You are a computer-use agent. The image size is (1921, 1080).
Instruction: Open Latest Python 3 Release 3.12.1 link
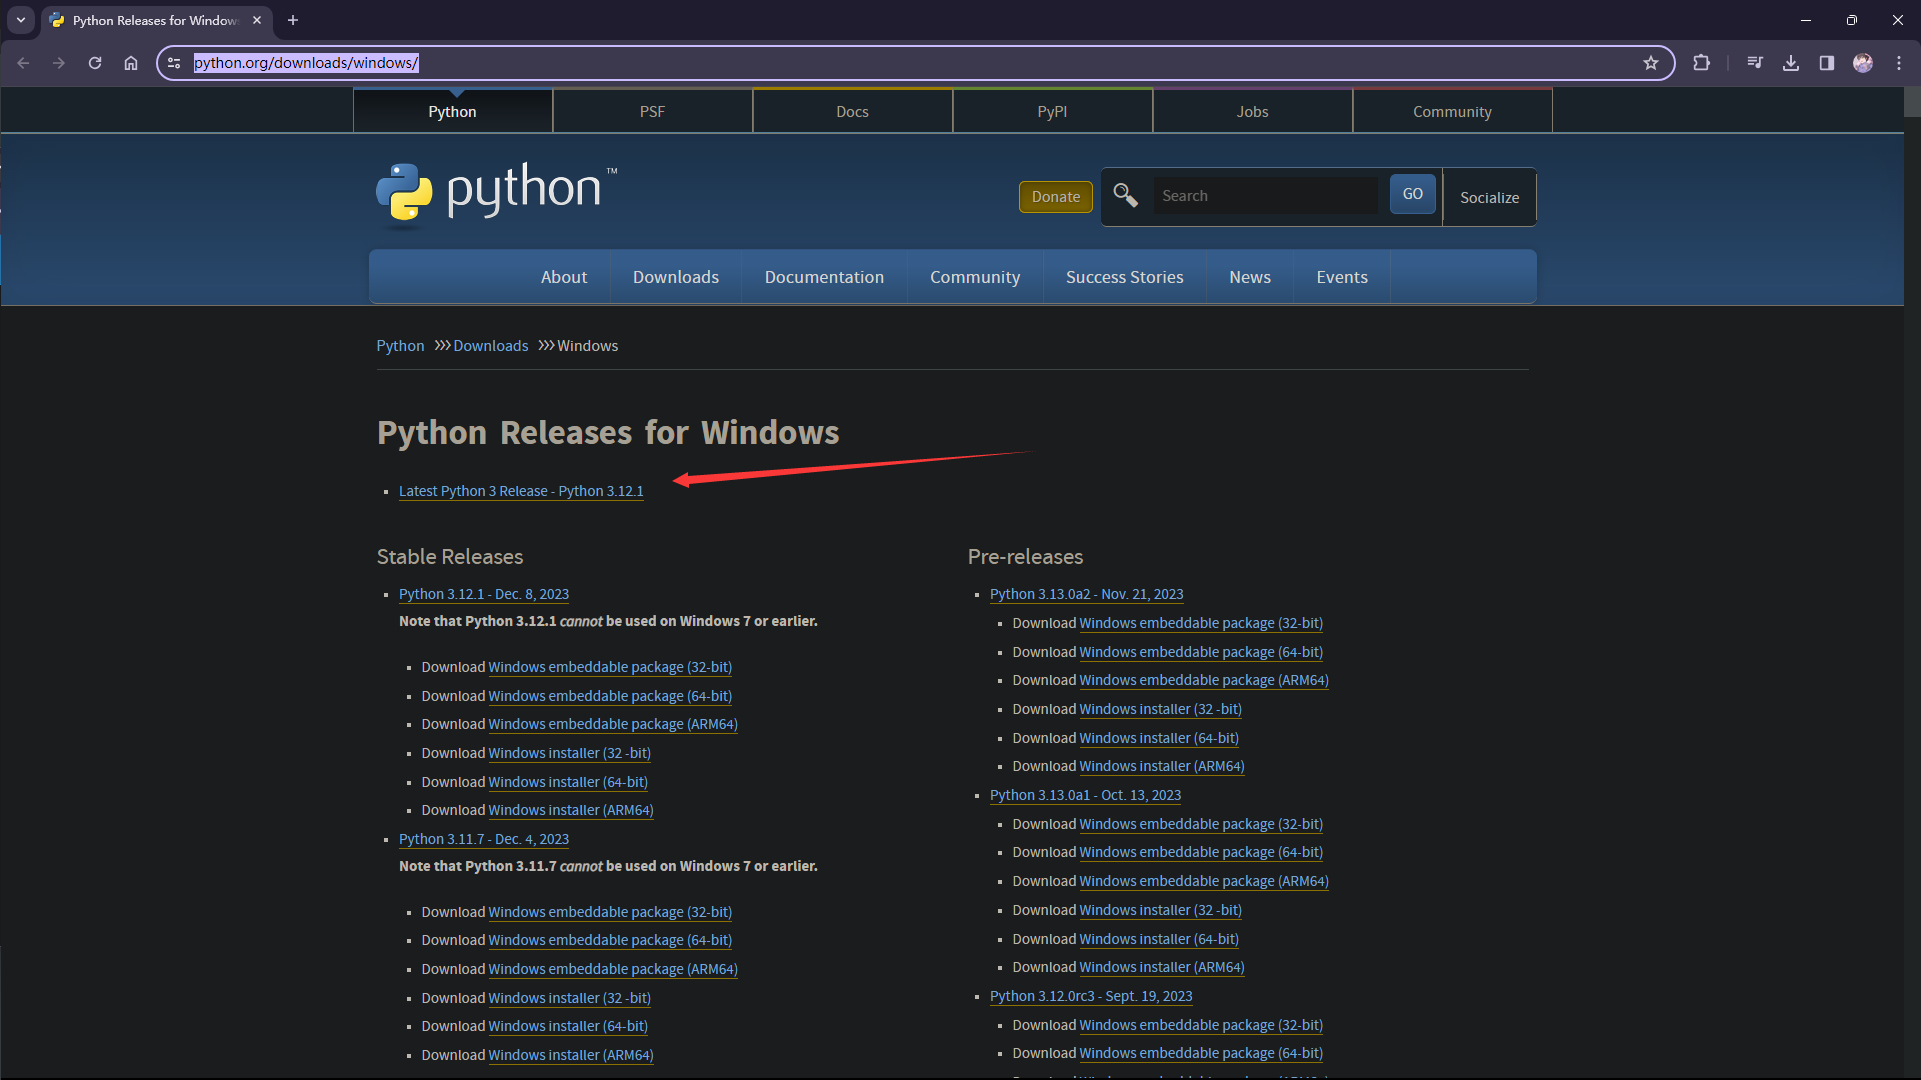point(520,491)
